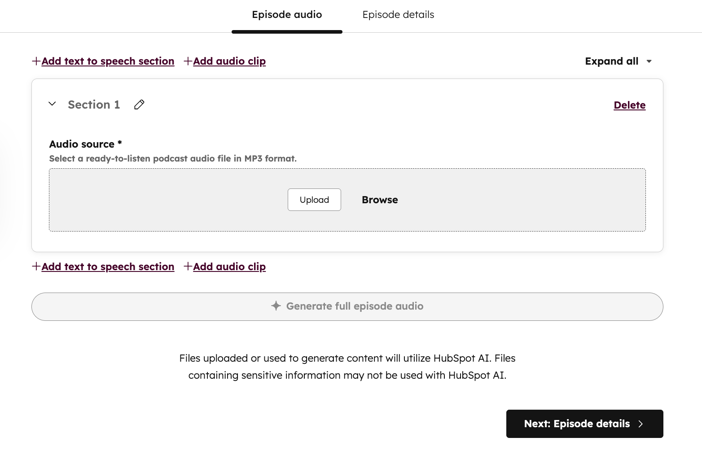Click the top Add audio clip link
The height and width of the screenshot is (455, 702).
[229, 61]
